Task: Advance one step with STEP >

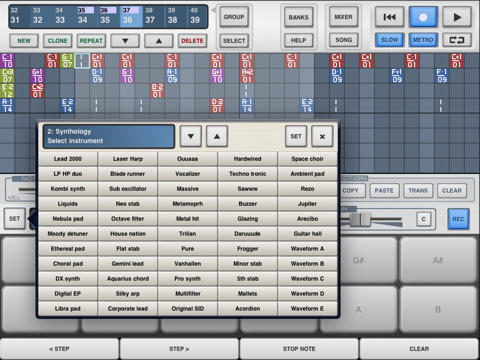Action: pos(179,349)
